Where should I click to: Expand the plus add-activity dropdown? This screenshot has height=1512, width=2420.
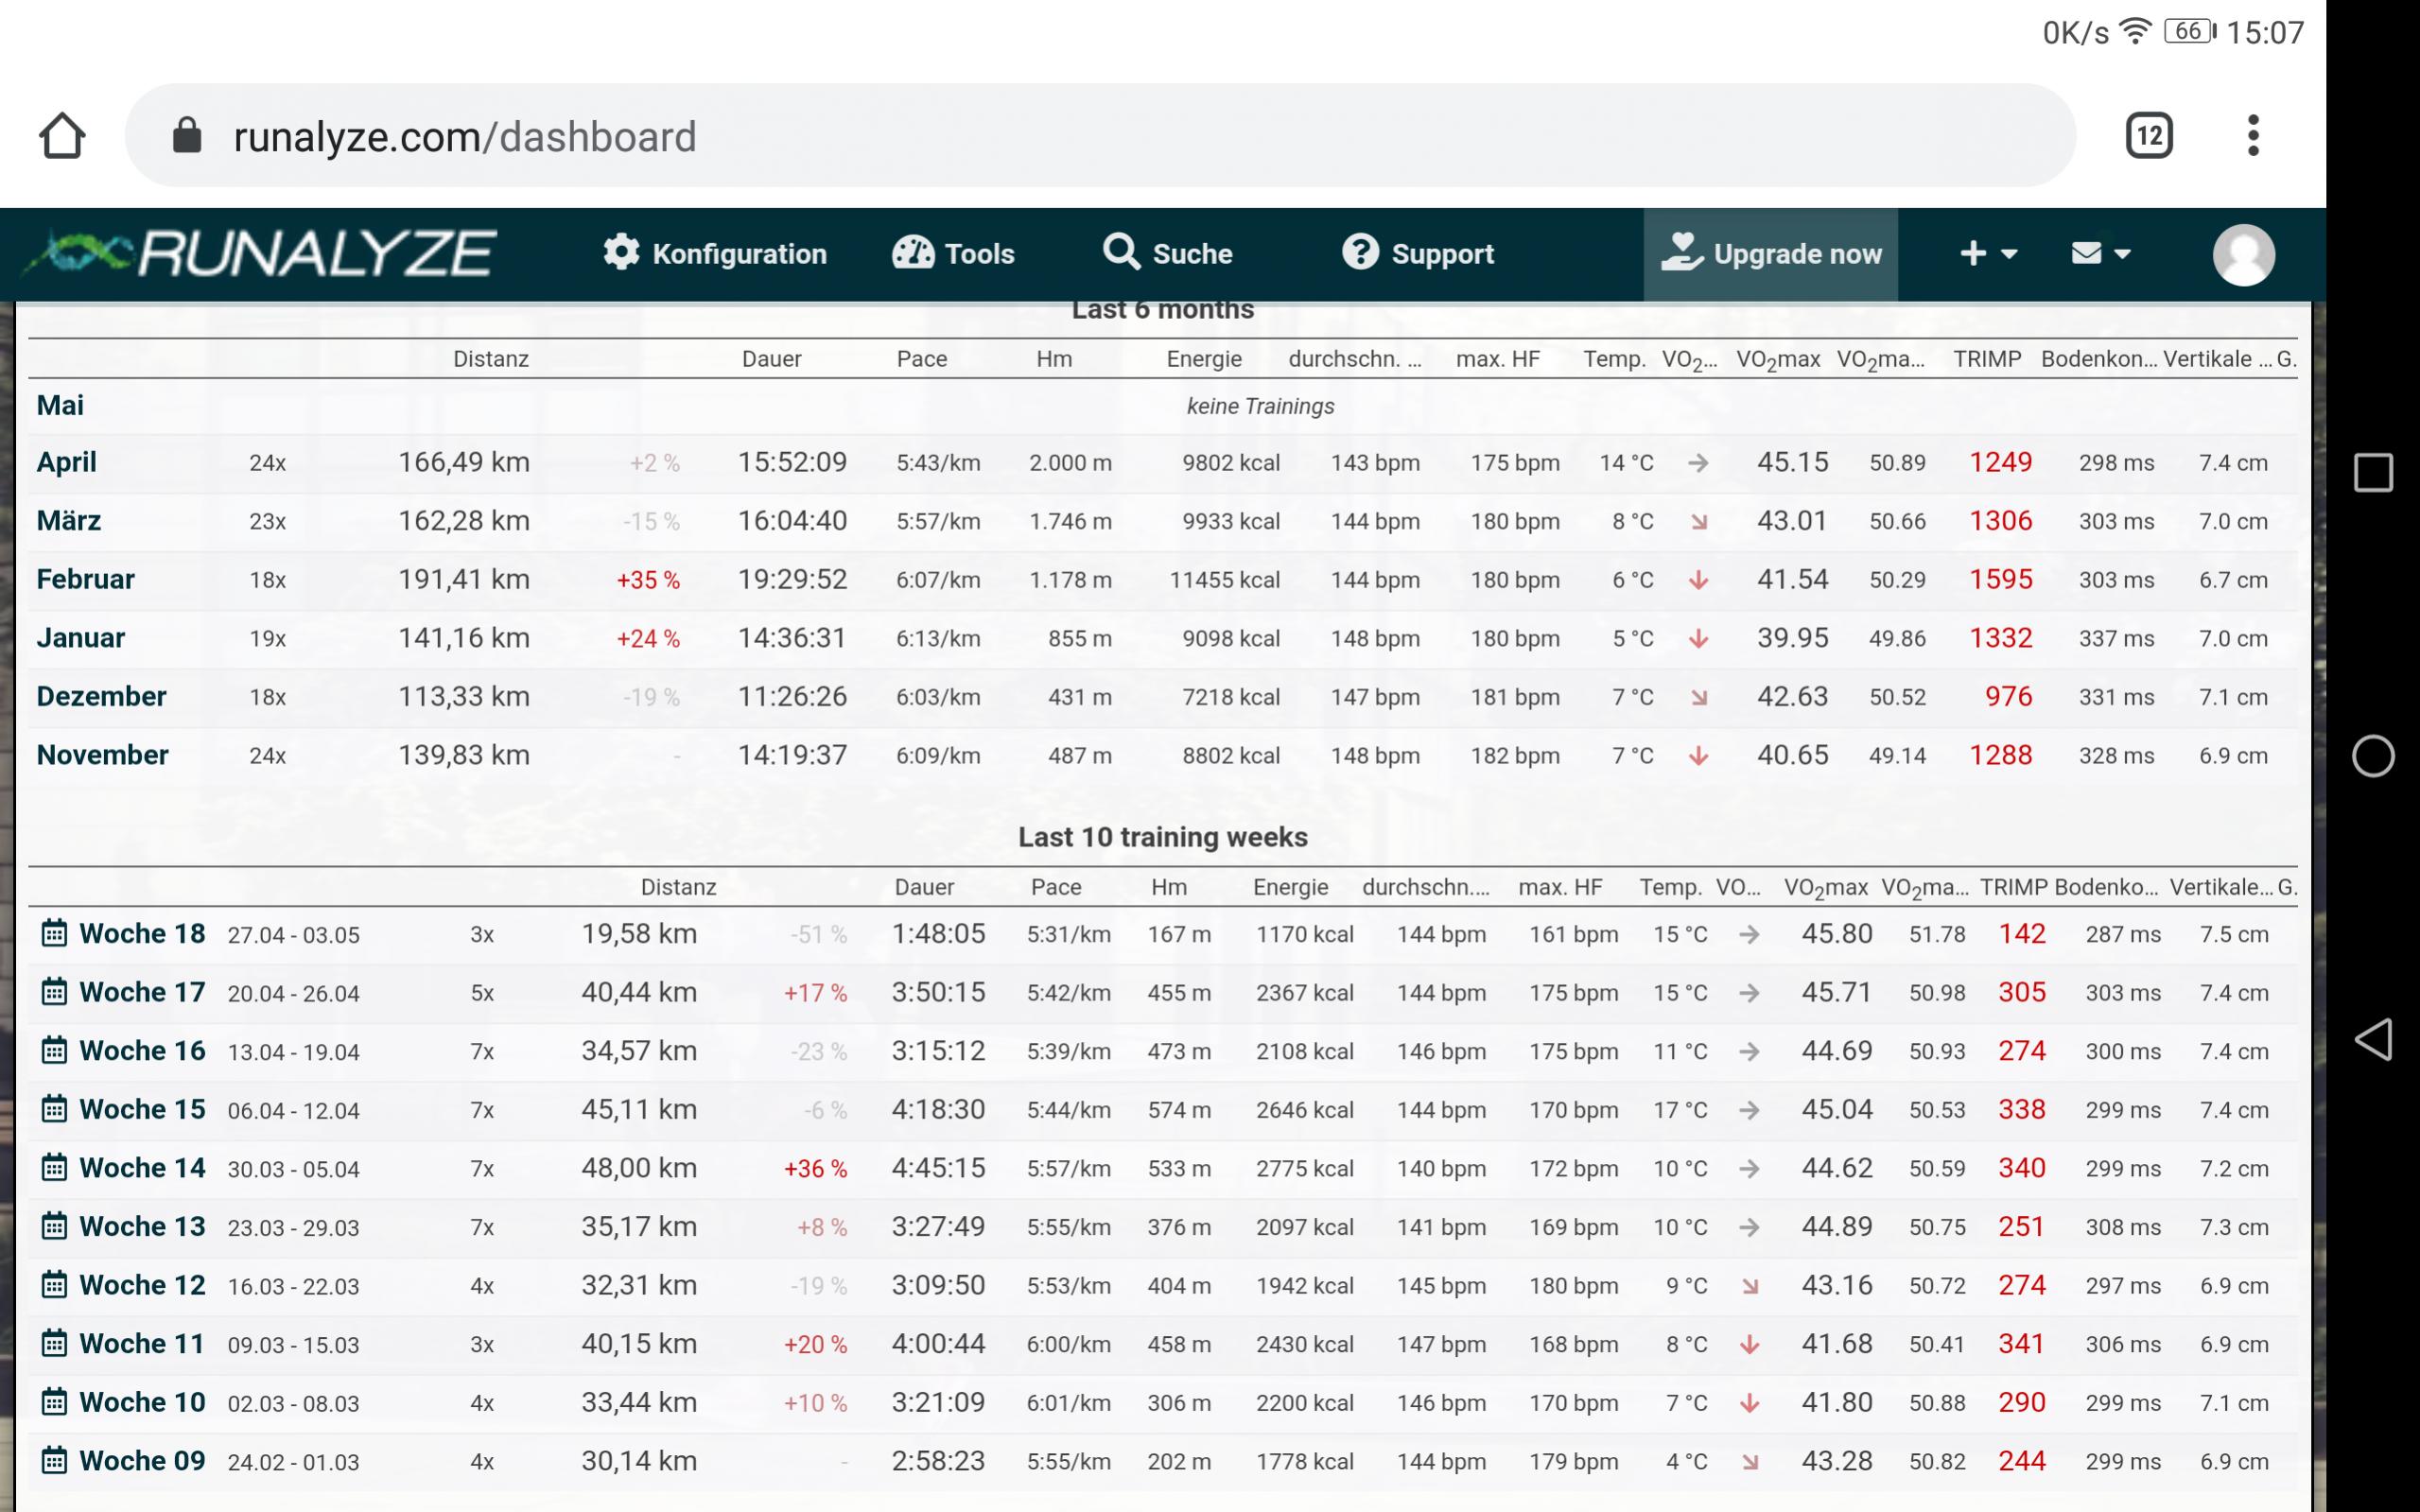[1987, 254]
